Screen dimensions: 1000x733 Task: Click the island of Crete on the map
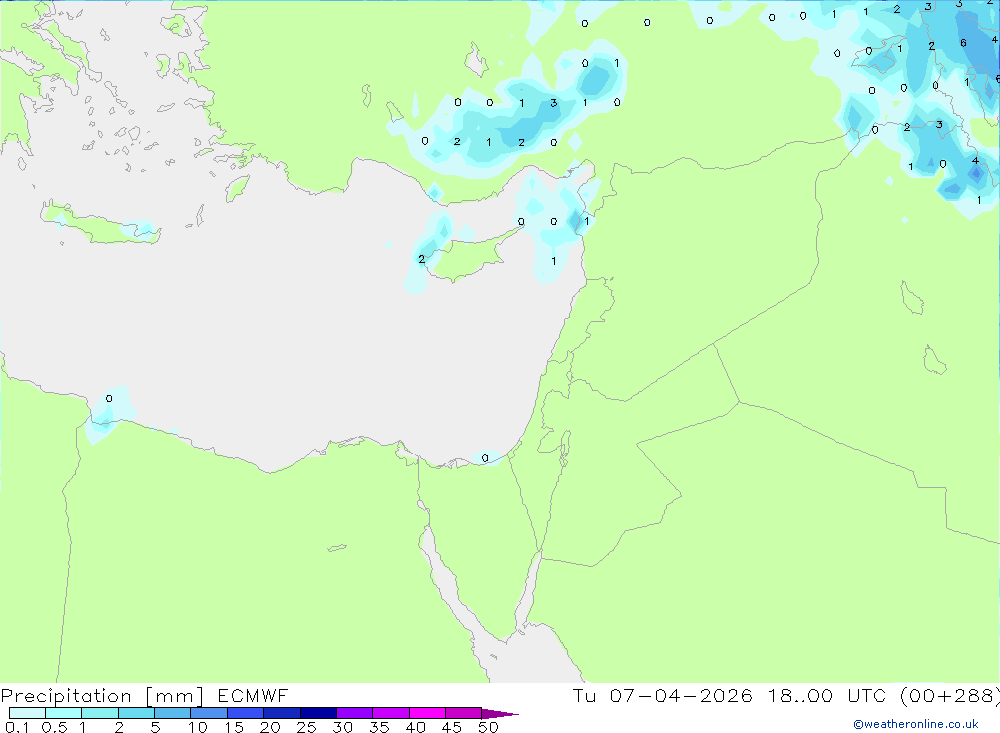click(101, 225)
